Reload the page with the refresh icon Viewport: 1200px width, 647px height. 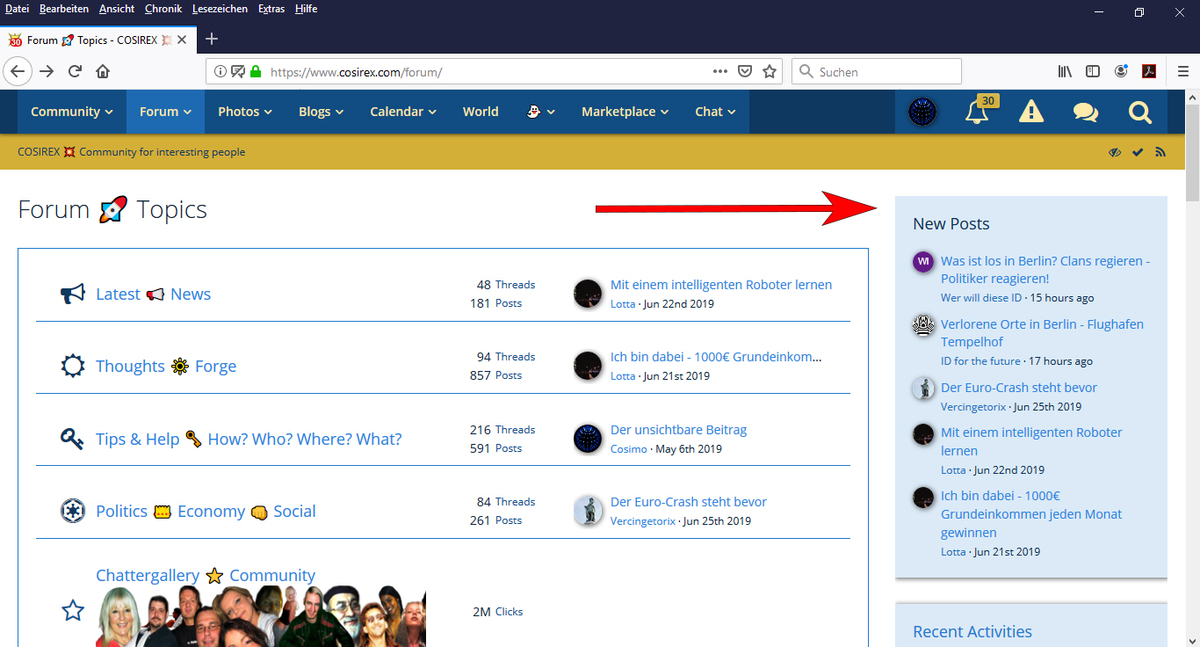pos(75,71)
